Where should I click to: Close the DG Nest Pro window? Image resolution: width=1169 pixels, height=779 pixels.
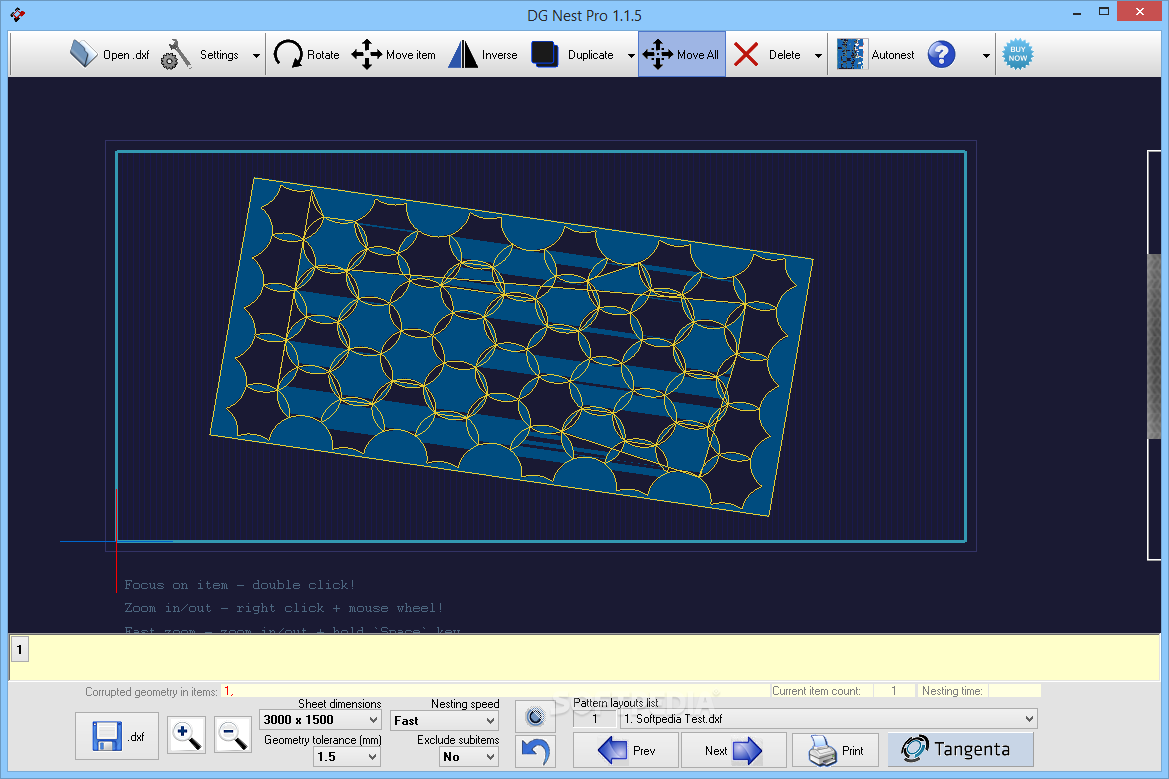[x=1140, y=11]
